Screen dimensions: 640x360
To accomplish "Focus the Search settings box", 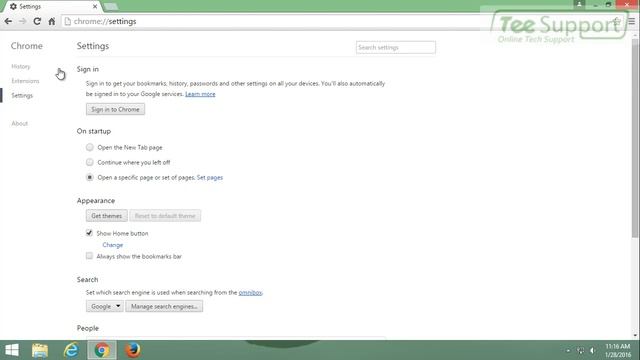I will click(396, 47).
